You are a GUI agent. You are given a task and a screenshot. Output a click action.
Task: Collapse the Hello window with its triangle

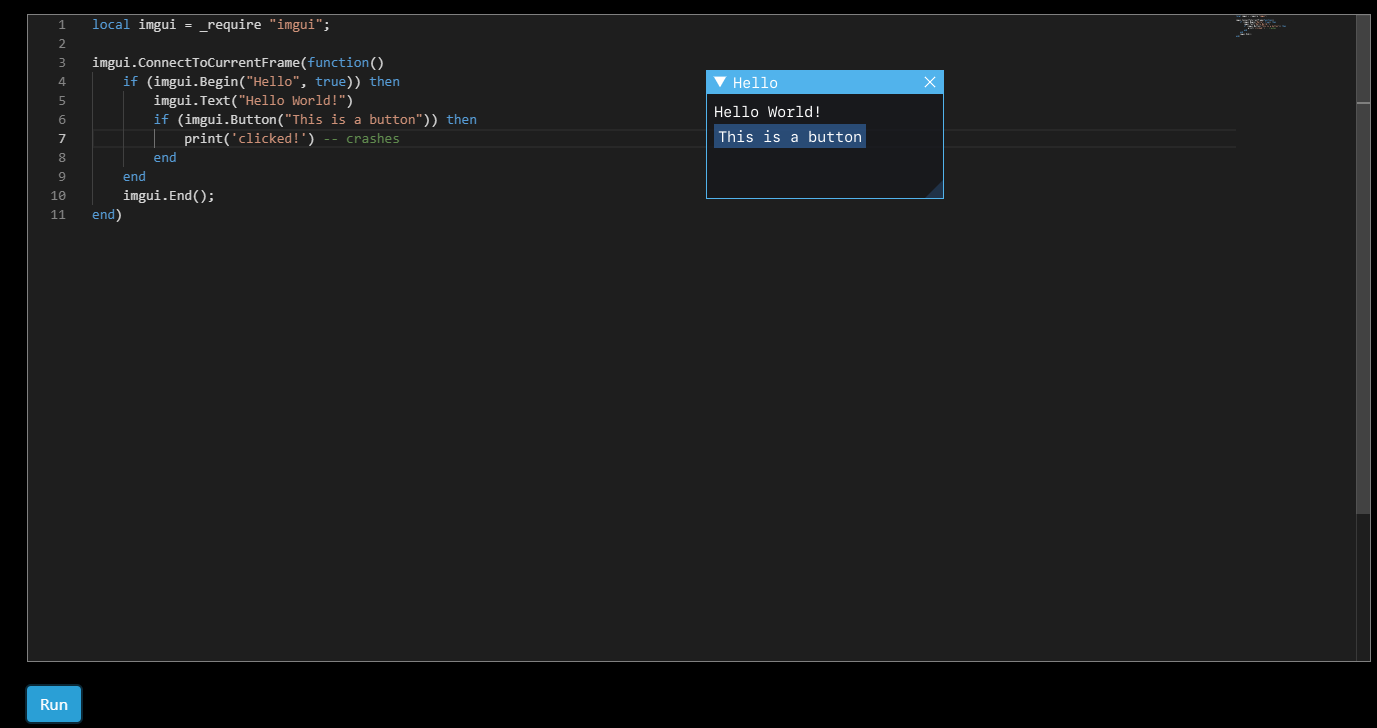point(718,82)
